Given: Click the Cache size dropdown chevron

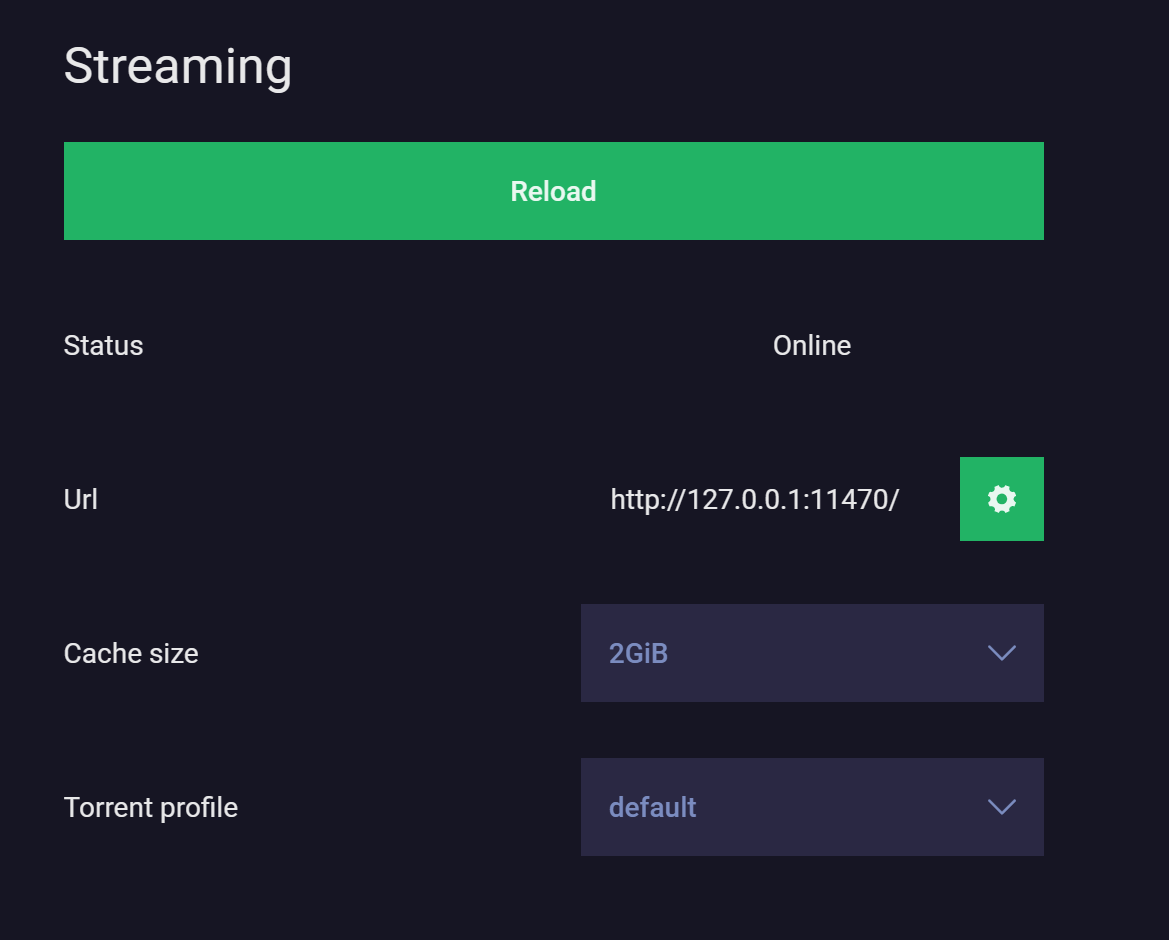Looking at the screenshot, I should [1001, 653].
